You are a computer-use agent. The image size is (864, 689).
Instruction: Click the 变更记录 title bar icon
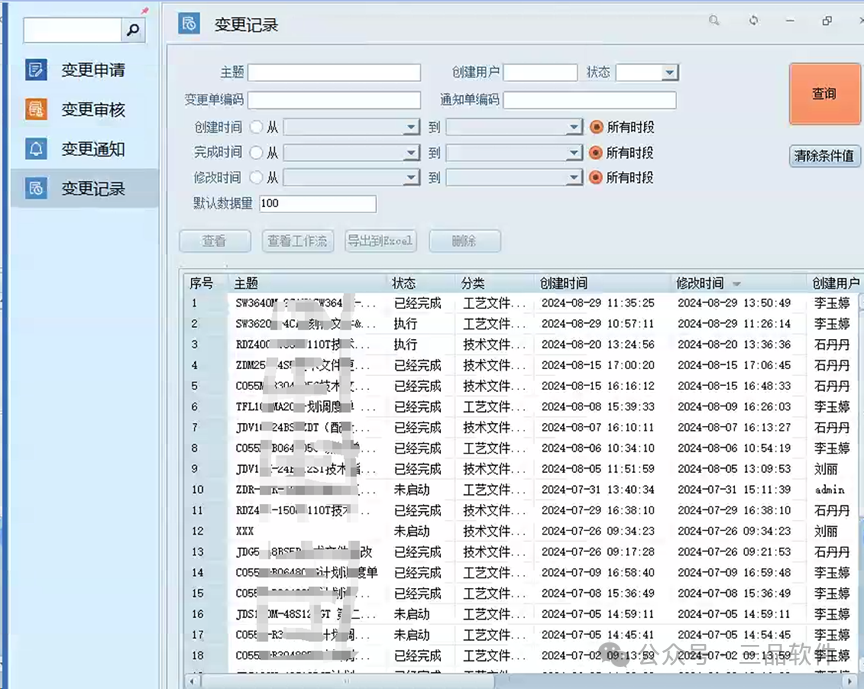tap(189, 24)
